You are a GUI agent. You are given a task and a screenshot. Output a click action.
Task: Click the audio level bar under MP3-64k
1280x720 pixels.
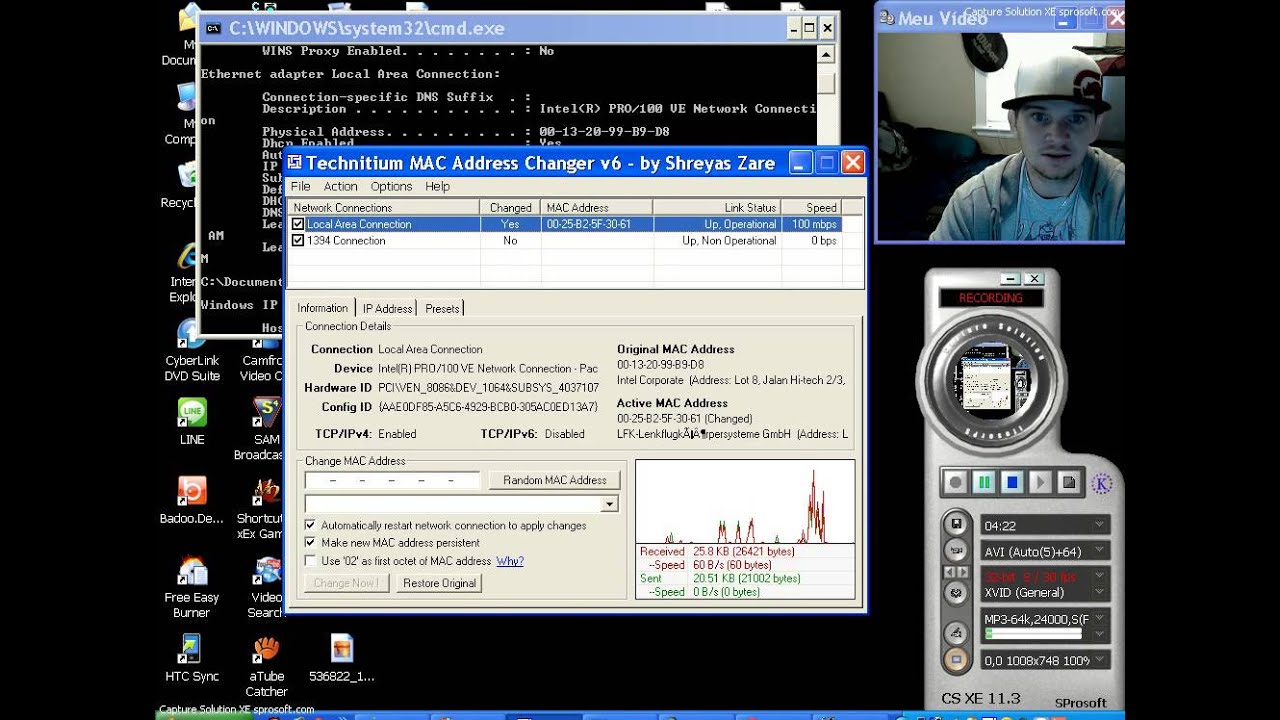point(1034,634)
